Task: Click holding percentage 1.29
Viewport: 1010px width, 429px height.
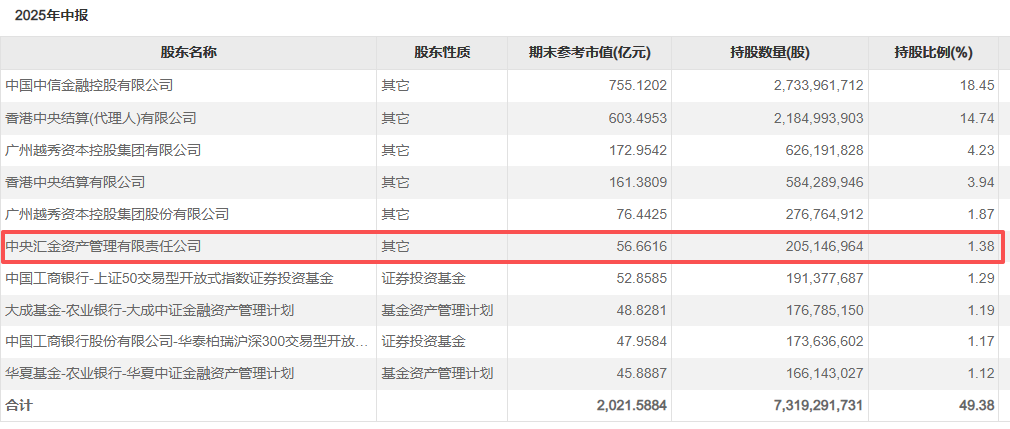Action: tap(983, 278)
